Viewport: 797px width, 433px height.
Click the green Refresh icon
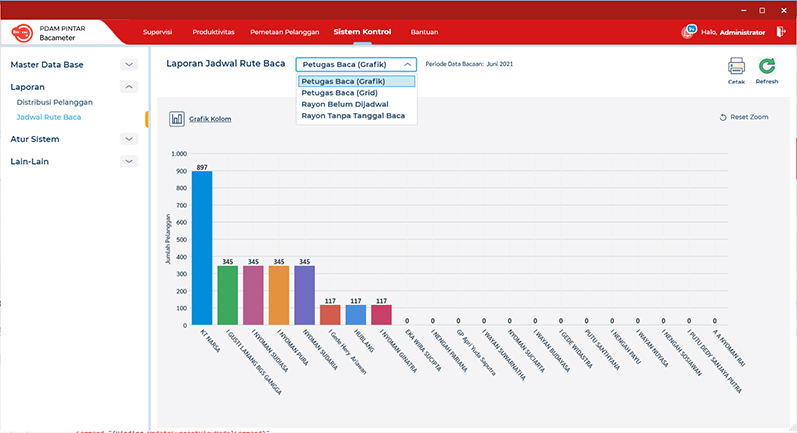pos(766,67)
